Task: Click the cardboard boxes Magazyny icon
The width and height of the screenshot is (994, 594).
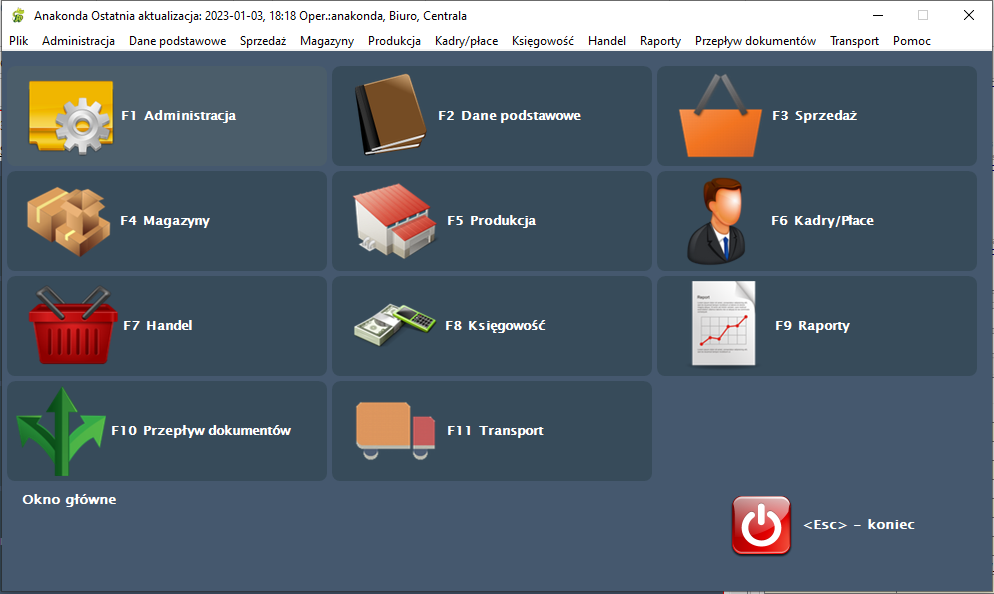Action: coord(68,221)
